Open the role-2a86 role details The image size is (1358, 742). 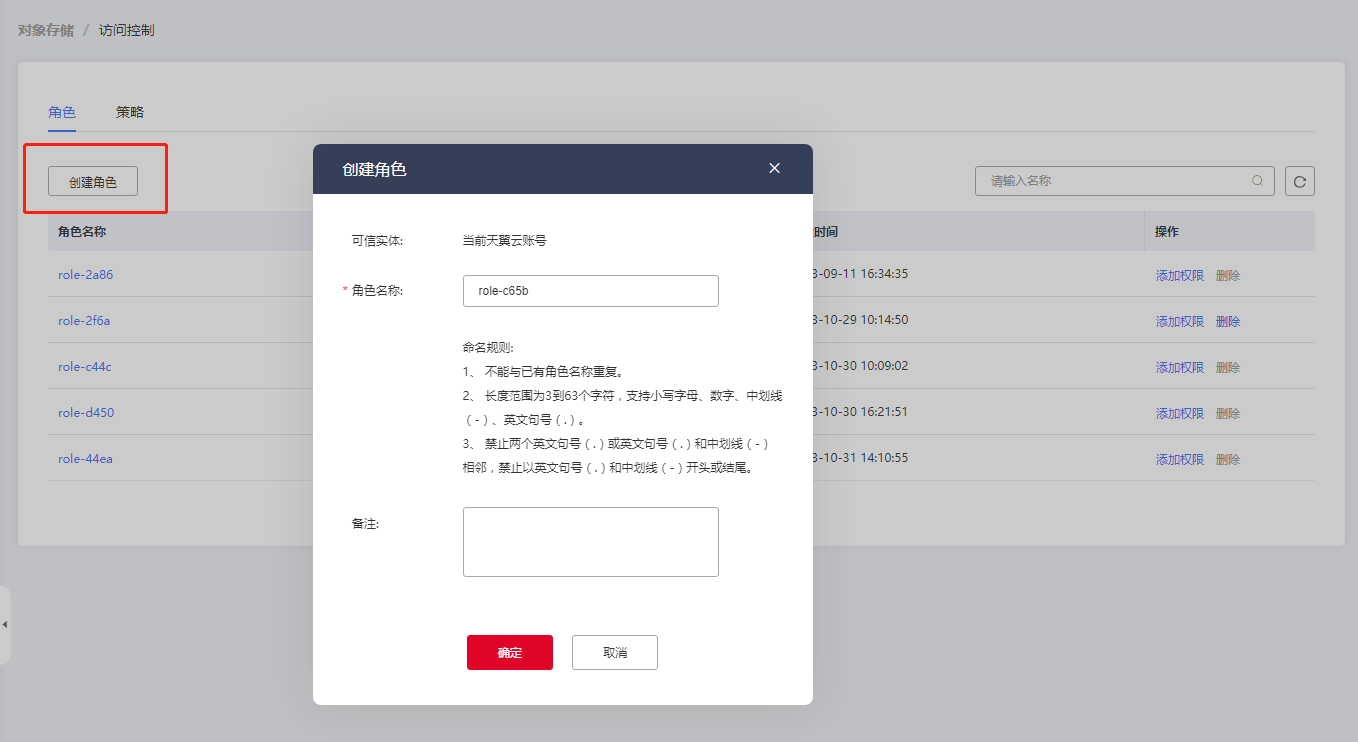(85, 274)
